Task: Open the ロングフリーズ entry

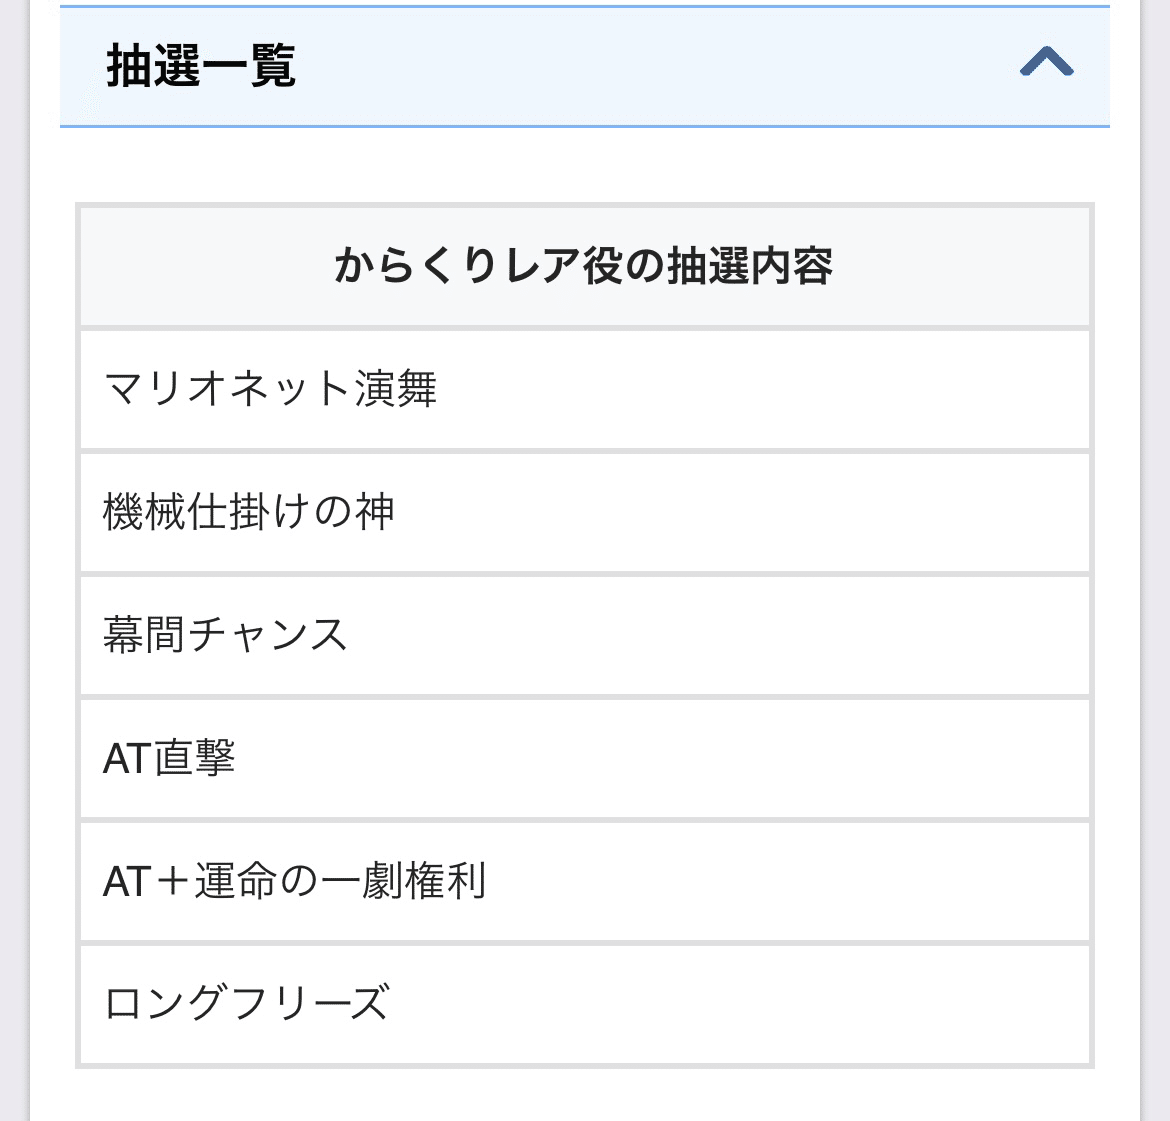Action: click(585, 1005)
